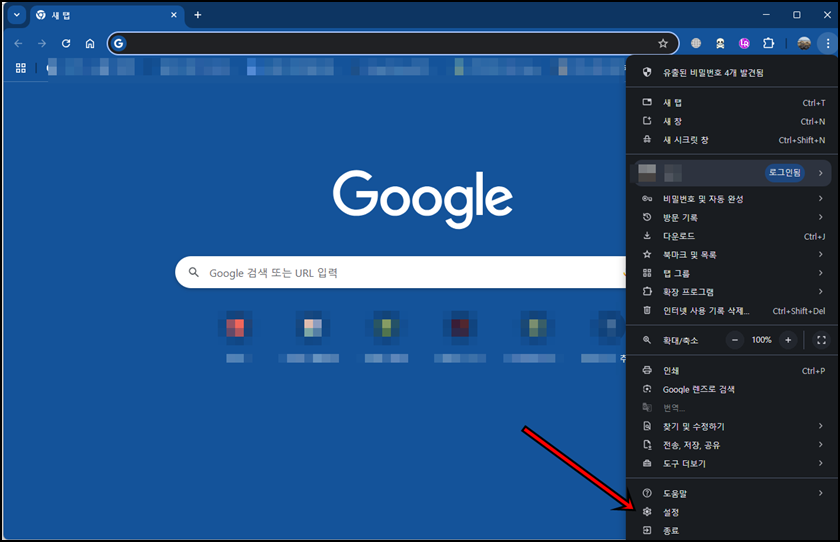The height and width of the screenshot is (542, 840).
Task: Expand 찾기 및 수정하기 submenu
Action: [x=732, y=426]
